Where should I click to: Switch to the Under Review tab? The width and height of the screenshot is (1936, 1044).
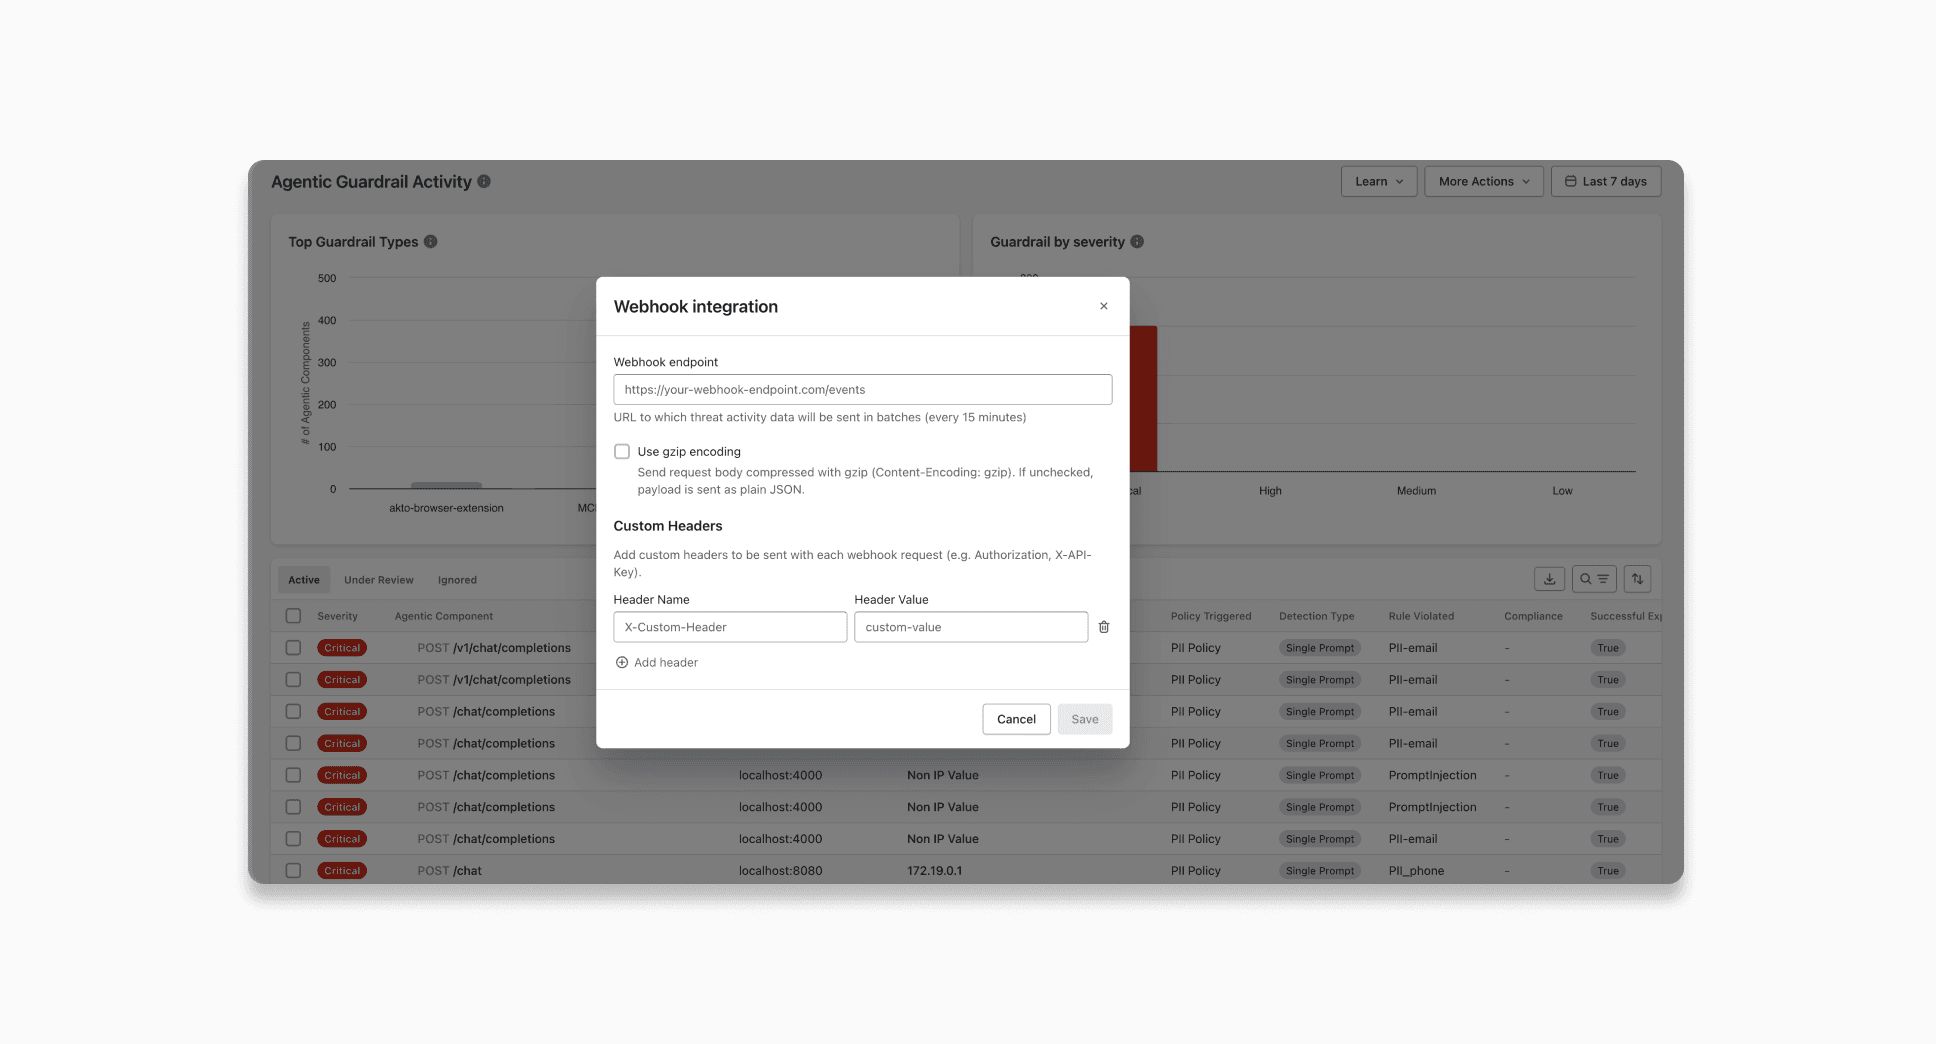(x=379, y=580)
